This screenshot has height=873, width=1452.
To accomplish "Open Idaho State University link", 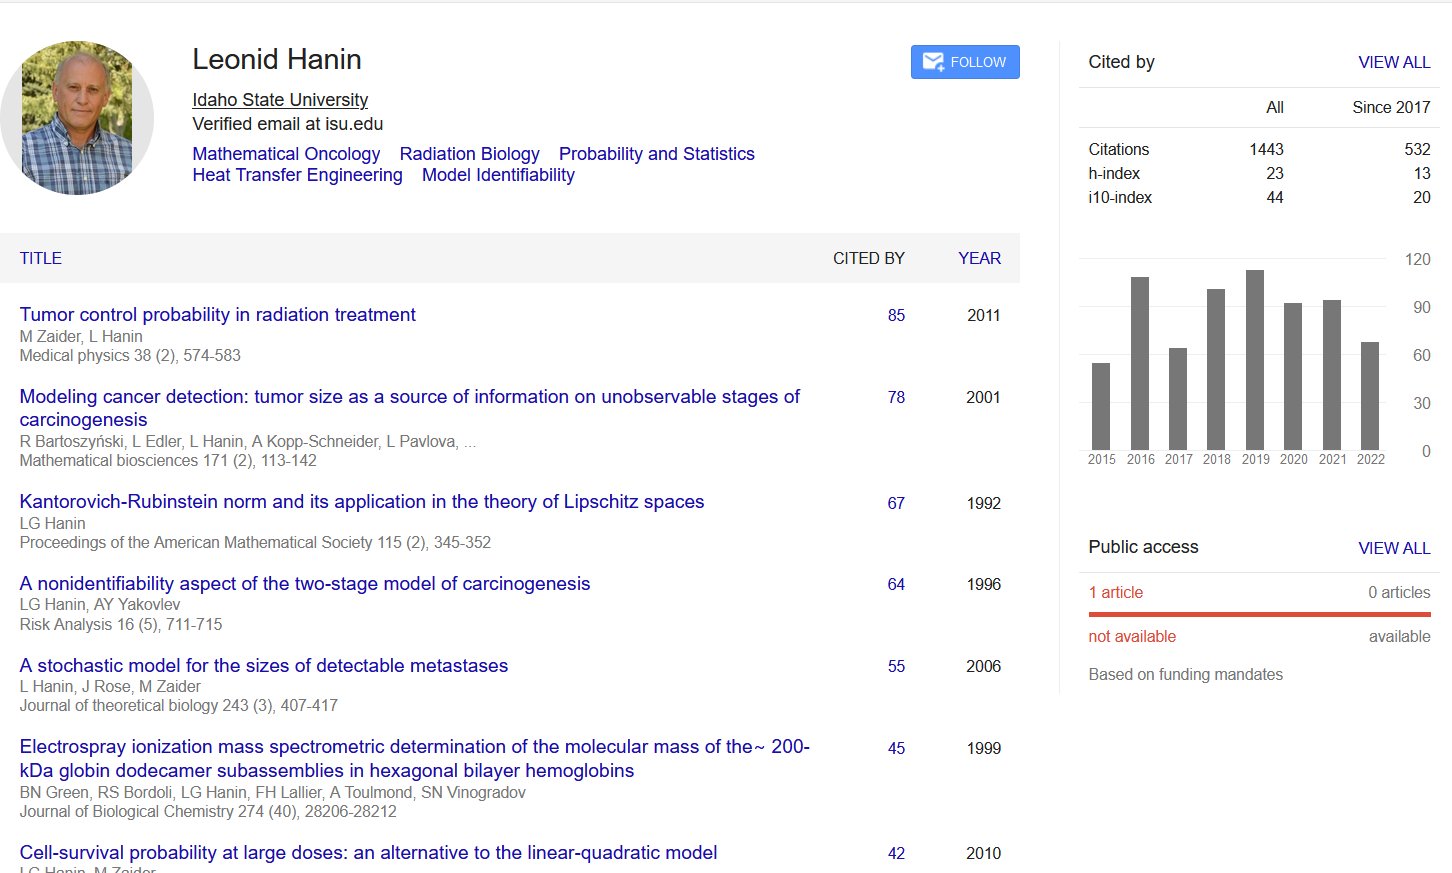I will (280, 100).
